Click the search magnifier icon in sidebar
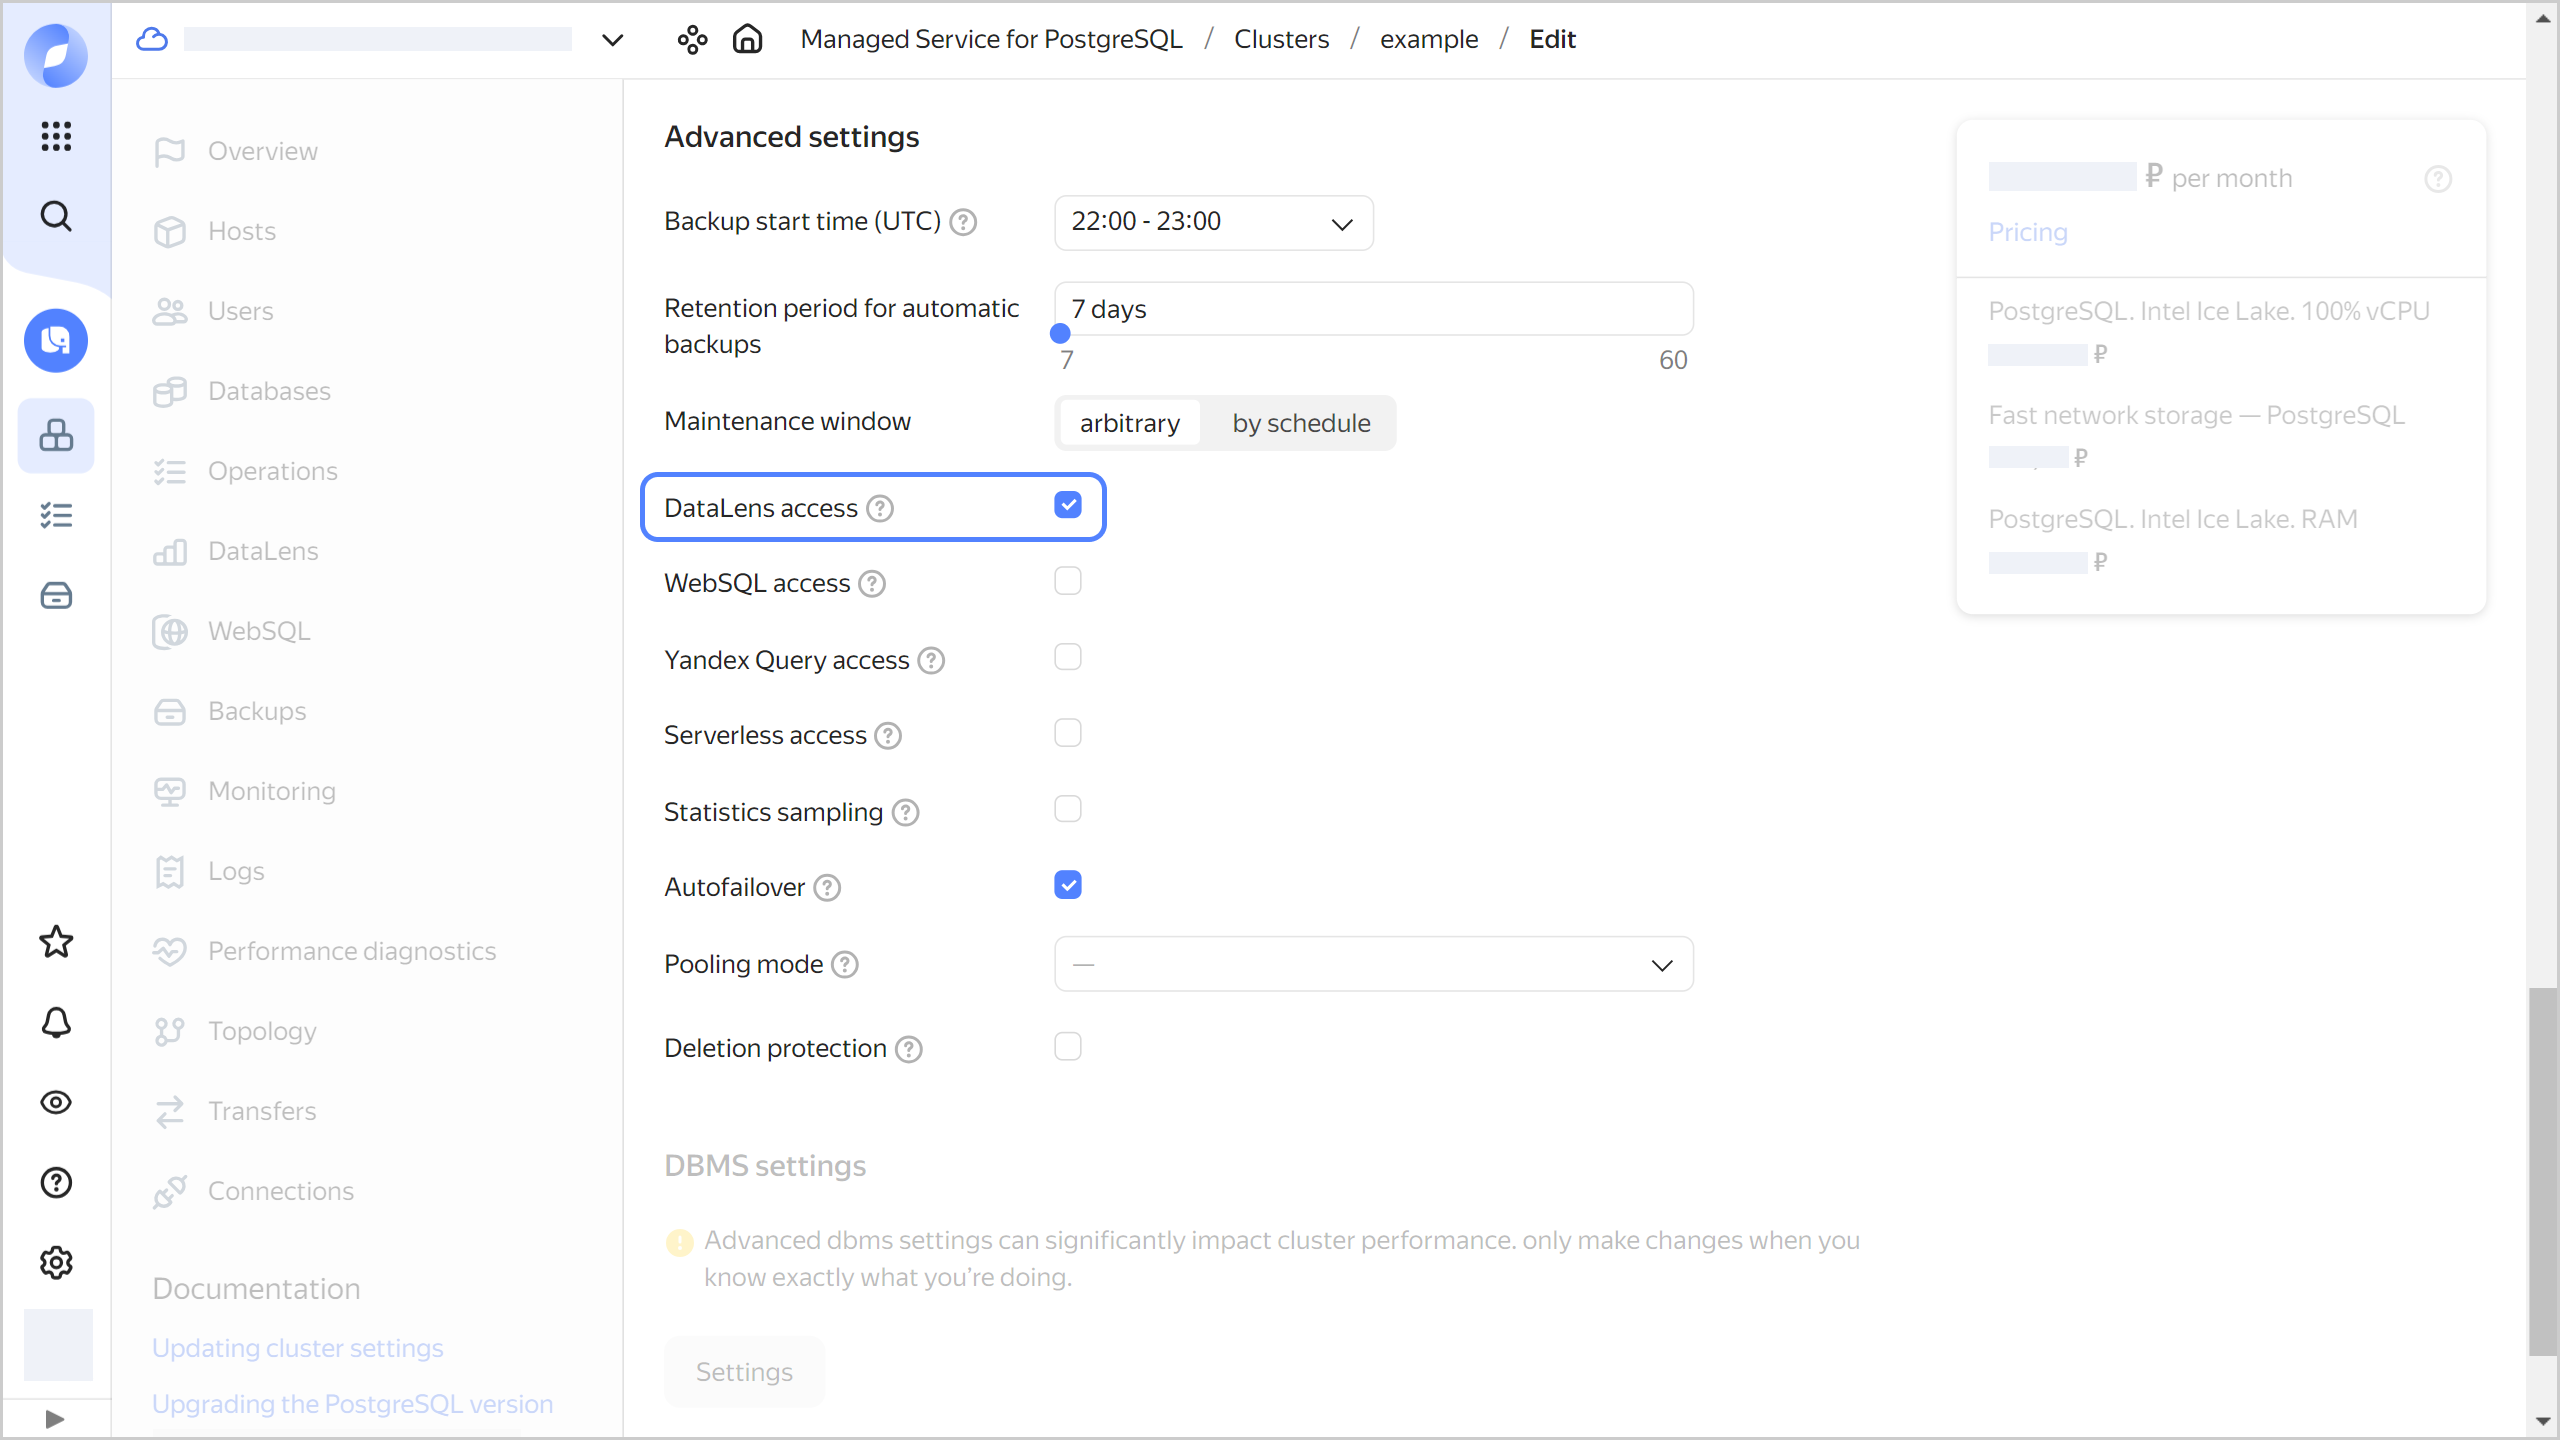Screen dimensions: 2560x1440 pyautogui.click(x=56, y=216)
